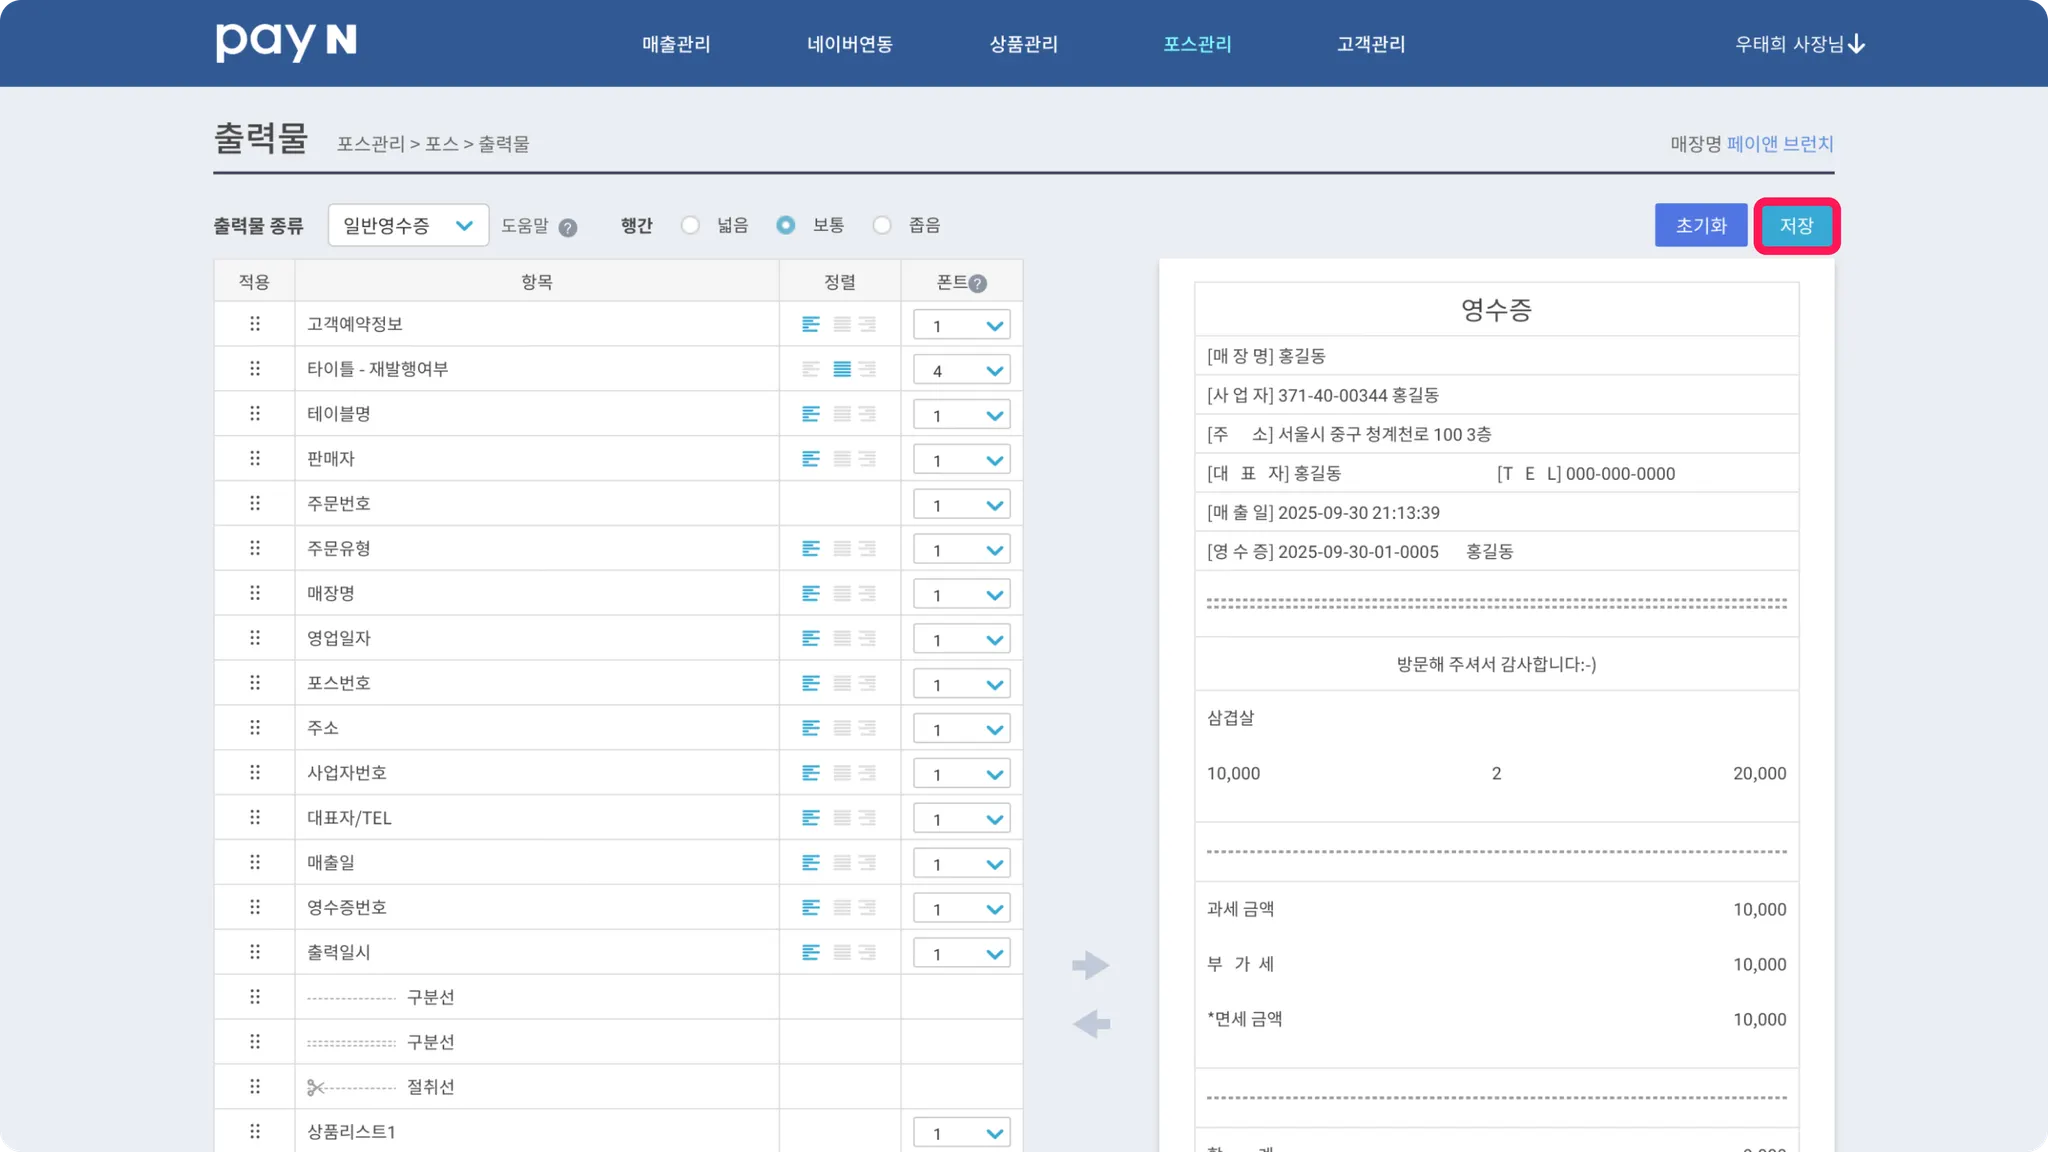This screenshot has width=2048, height=1152.
Task: Click the 페이앤 브런치 store name link
Action: click(1780, 144)
